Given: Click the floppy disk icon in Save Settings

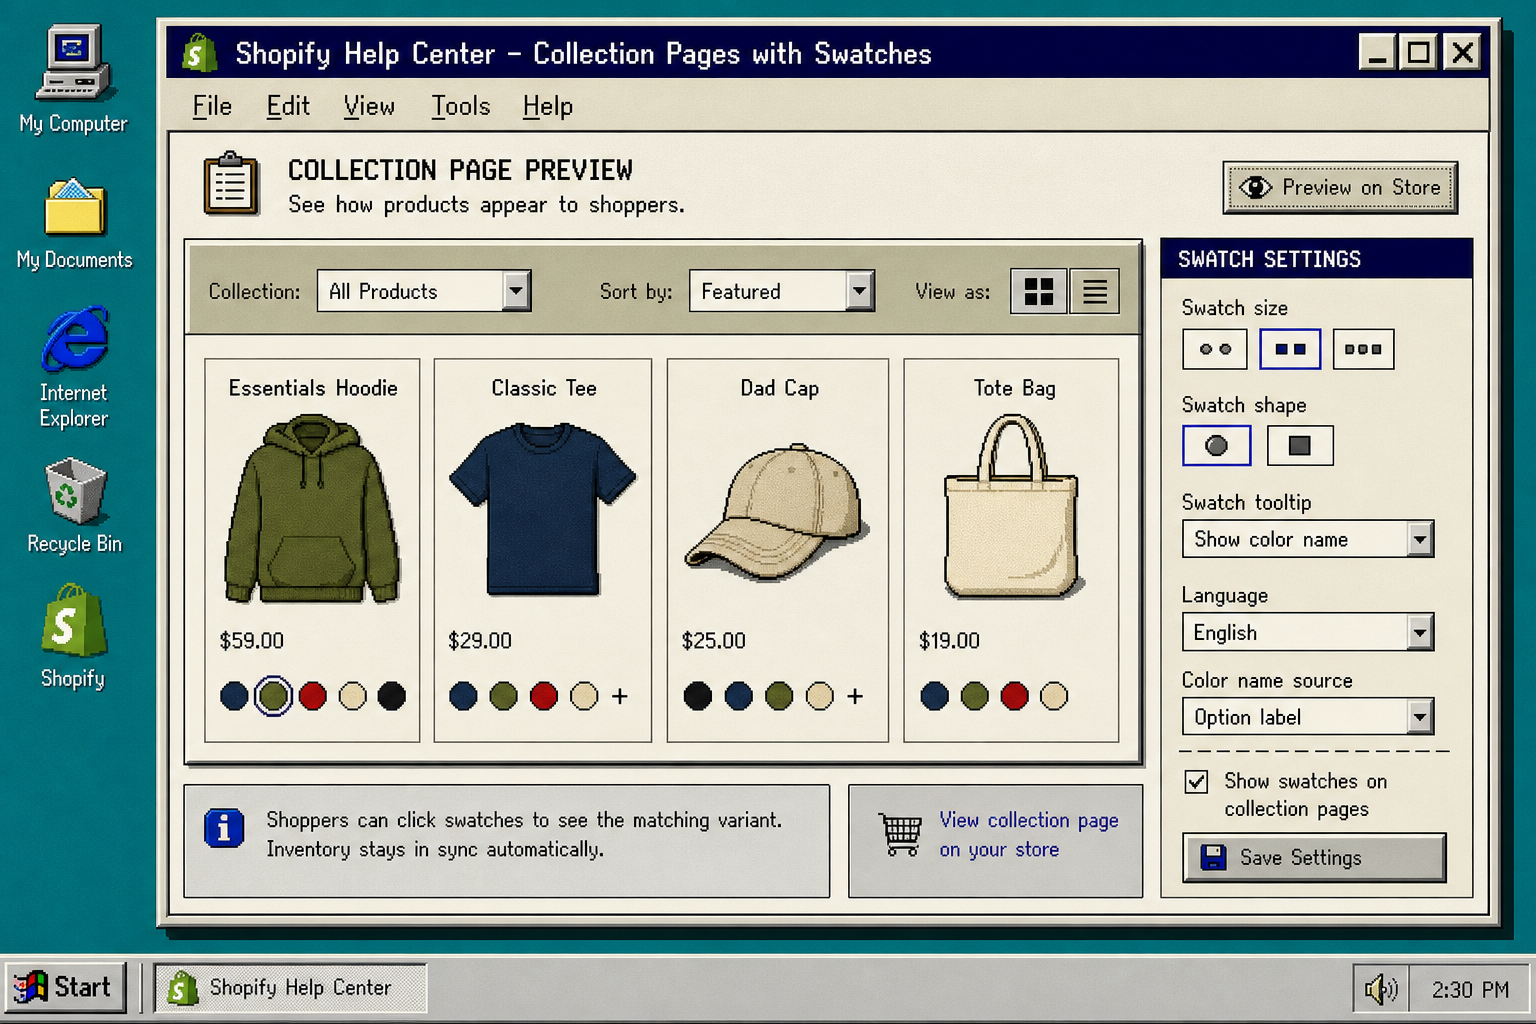Looking at the screenshot, I should click(x=1213, y=857).
